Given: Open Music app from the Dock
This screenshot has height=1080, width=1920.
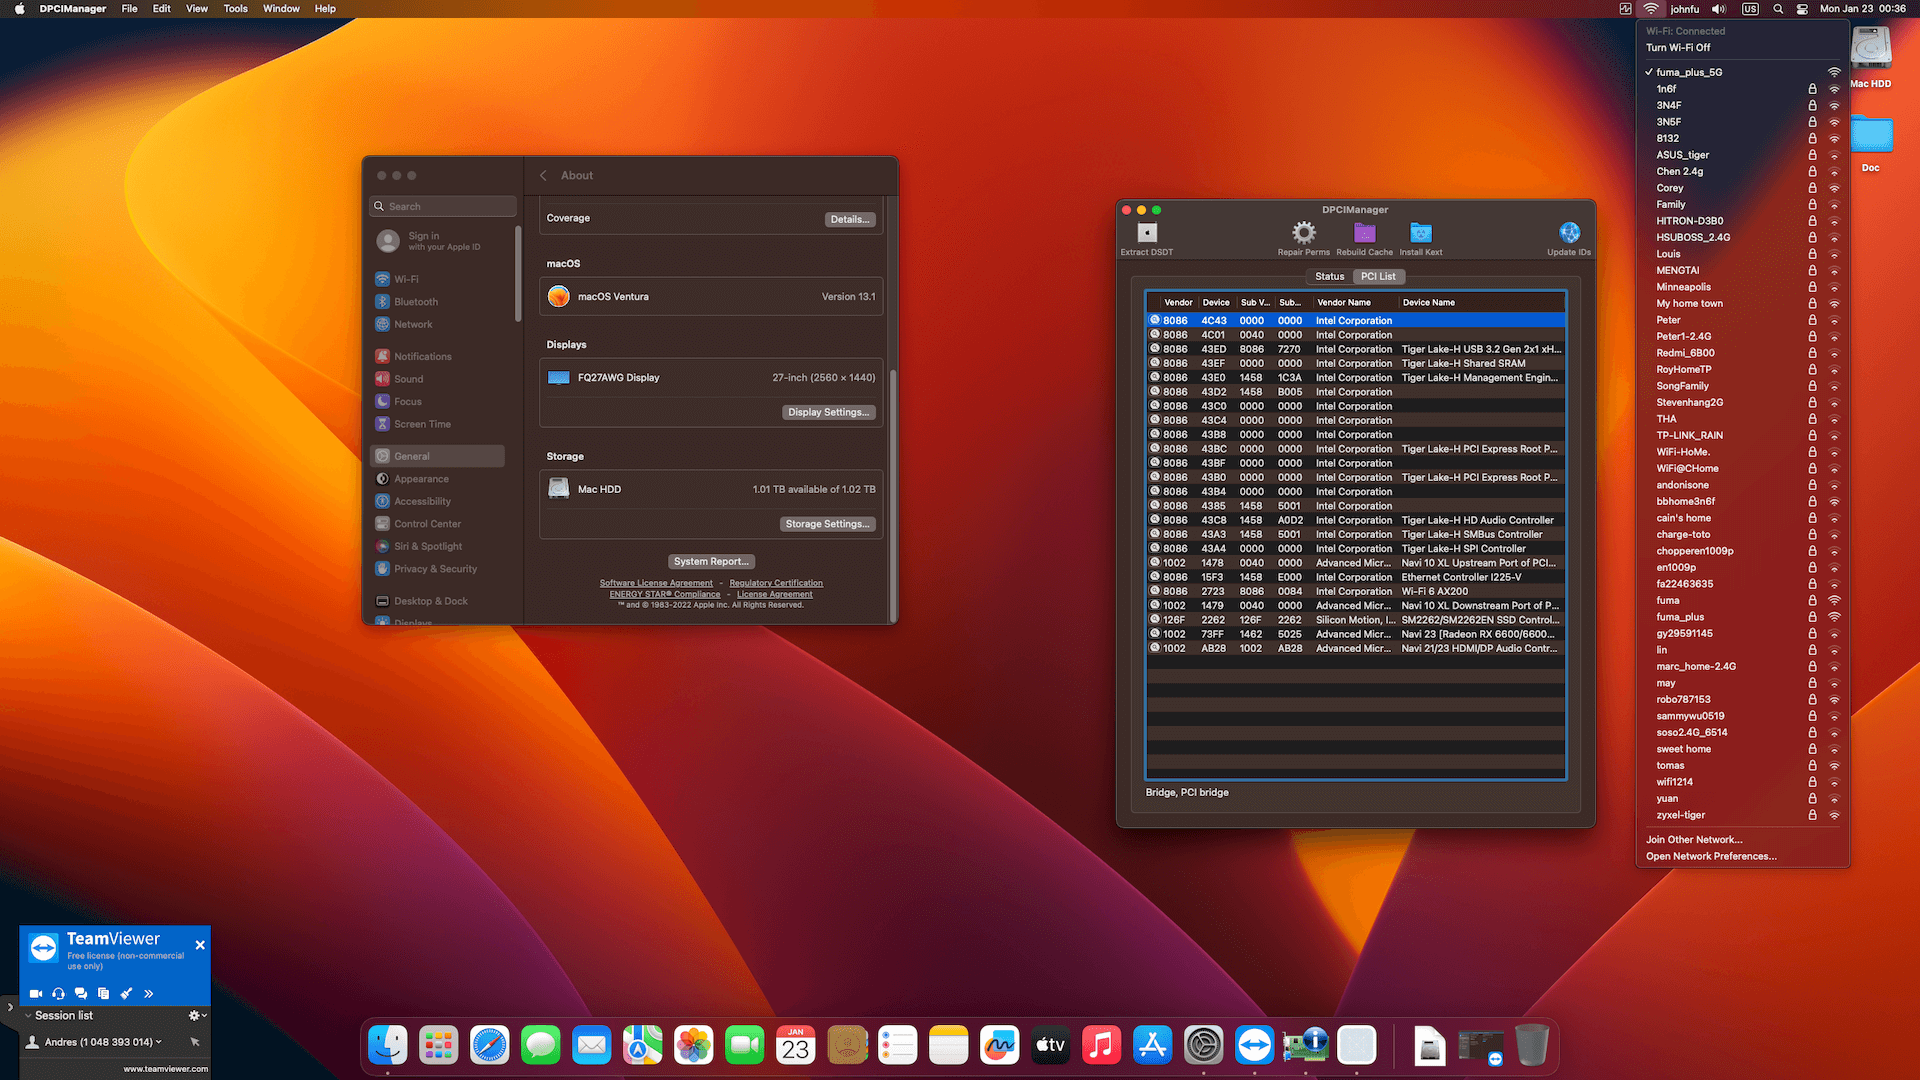Looking at the screenshot, I should tap(1101, 1044).
